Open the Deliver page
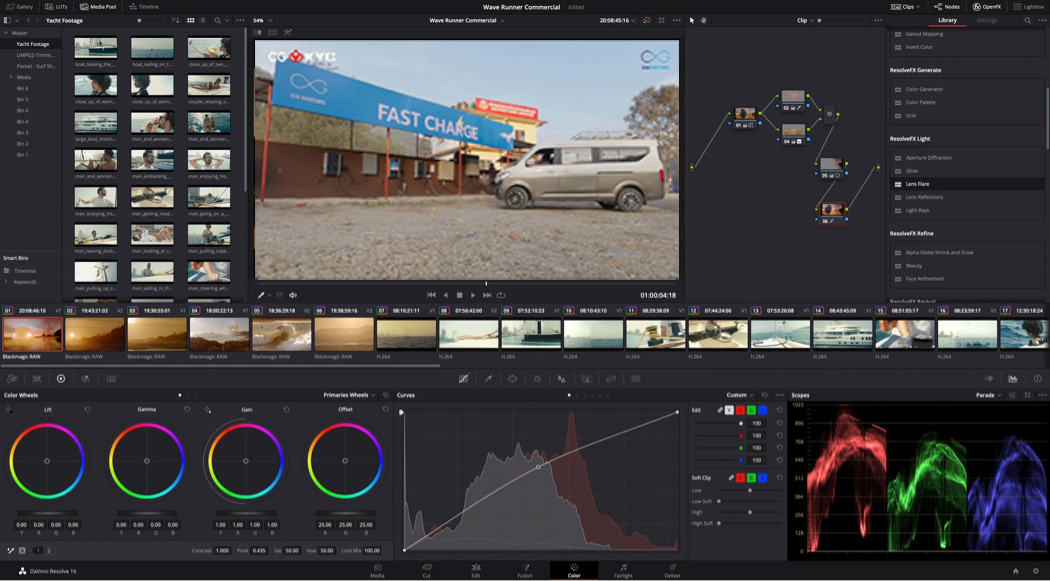This screenshot has height=581, width=1050. 672,570
